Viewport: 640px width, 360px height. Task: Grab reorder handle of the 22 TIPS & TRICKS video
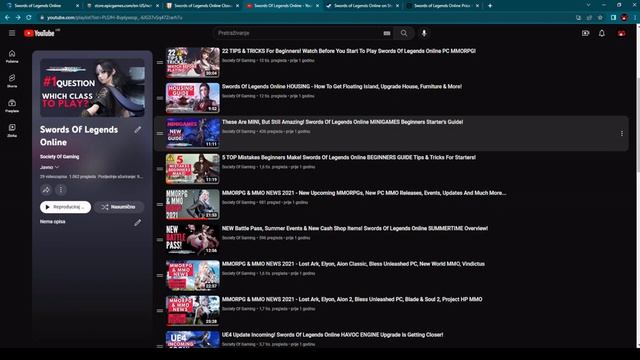[160, 62]
